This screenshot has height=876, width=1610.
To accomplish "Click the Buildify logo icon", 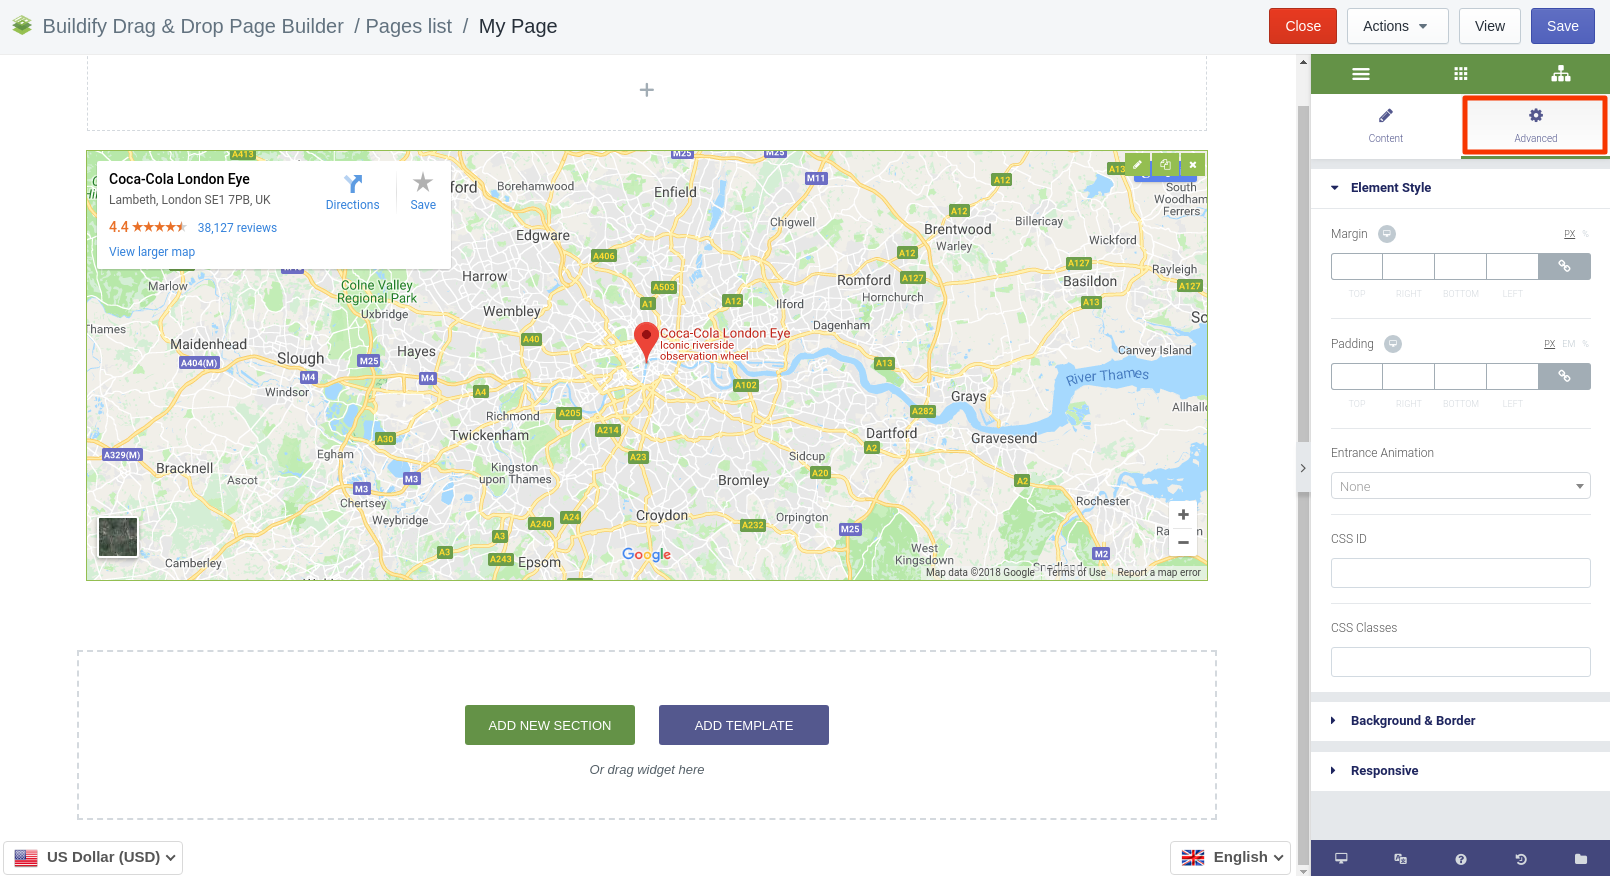I will tap(22, 25).
